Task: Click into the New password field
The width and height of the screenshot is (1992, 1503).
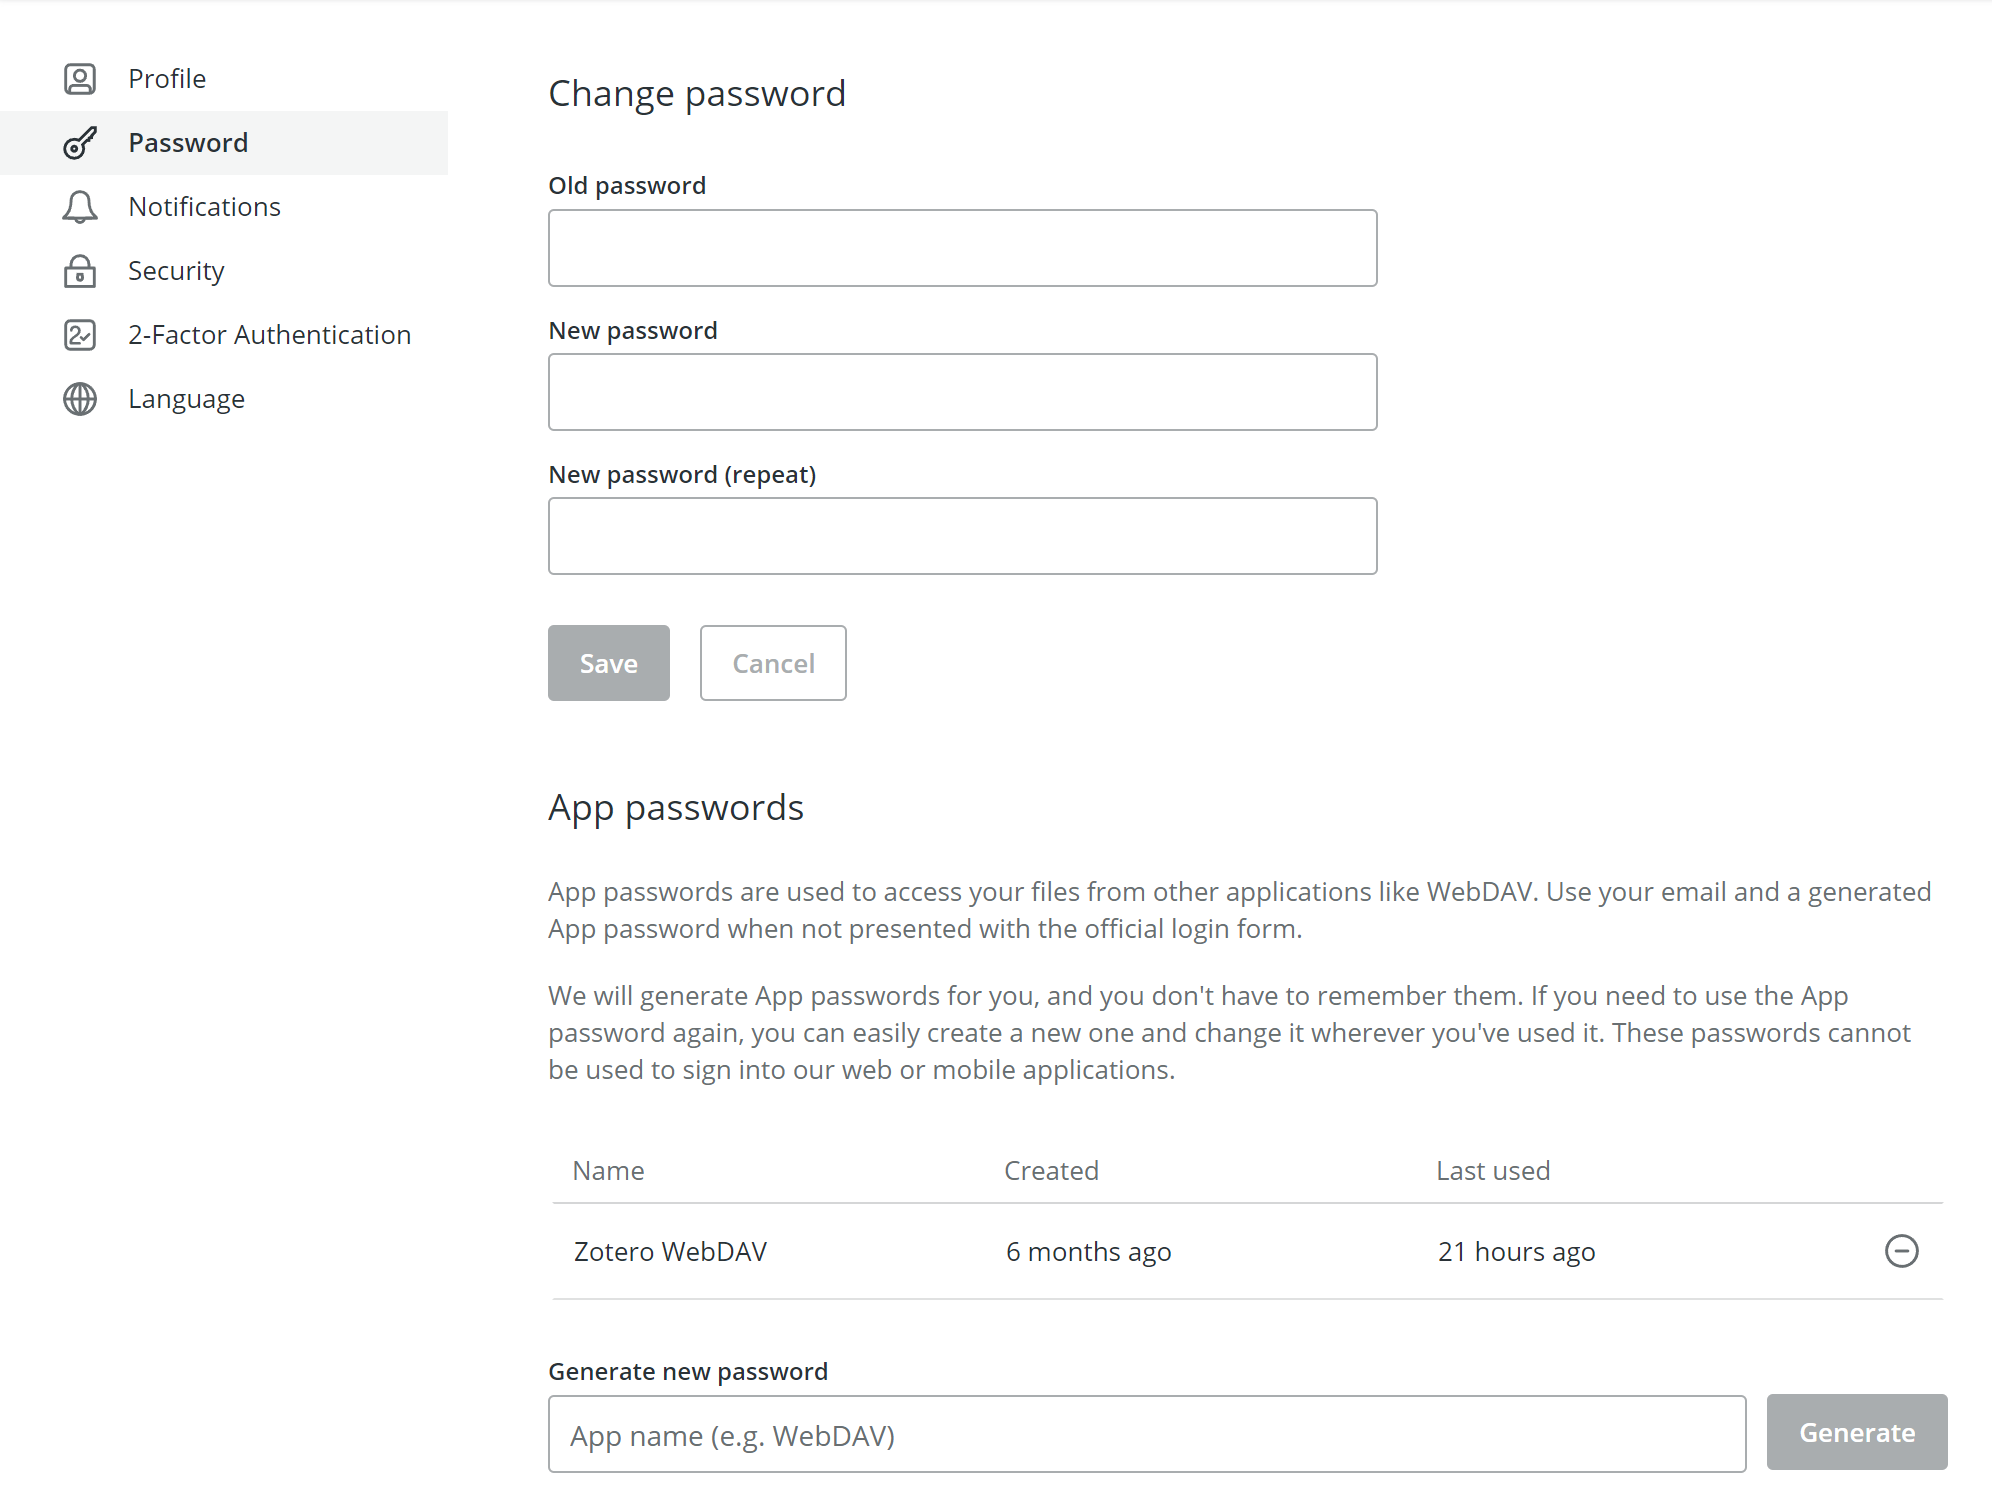Action: [x=962, y=392]
